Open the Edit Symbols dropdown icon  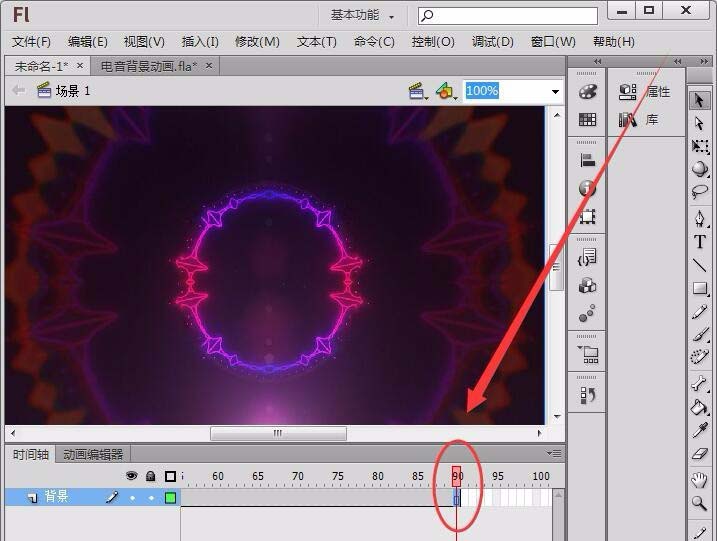coord(446,91)
